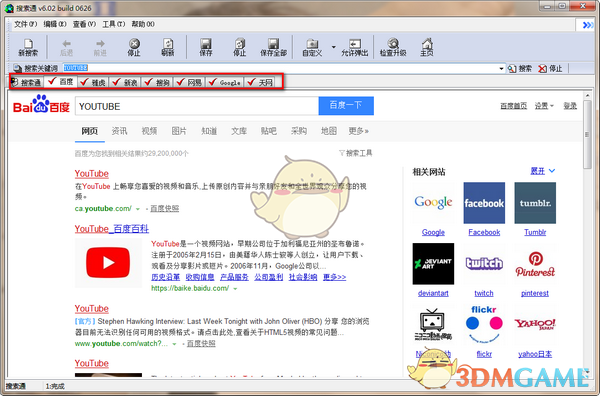Viewport: 600px width, 396px height.
Task: Open the 查看 menu
Action: (84, 24)
